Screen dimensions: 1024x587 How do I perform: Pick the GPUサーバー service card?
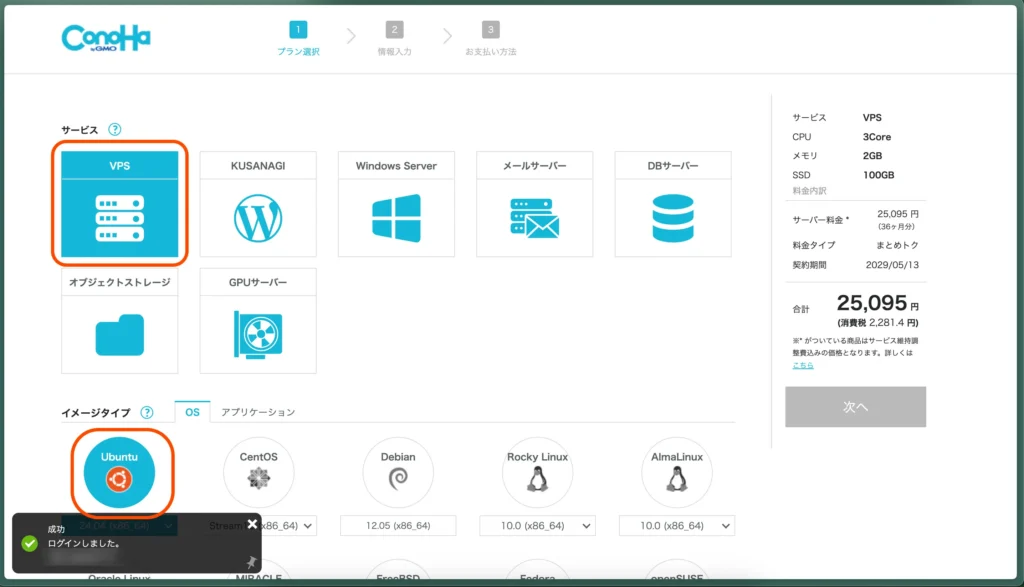point(258,321)
